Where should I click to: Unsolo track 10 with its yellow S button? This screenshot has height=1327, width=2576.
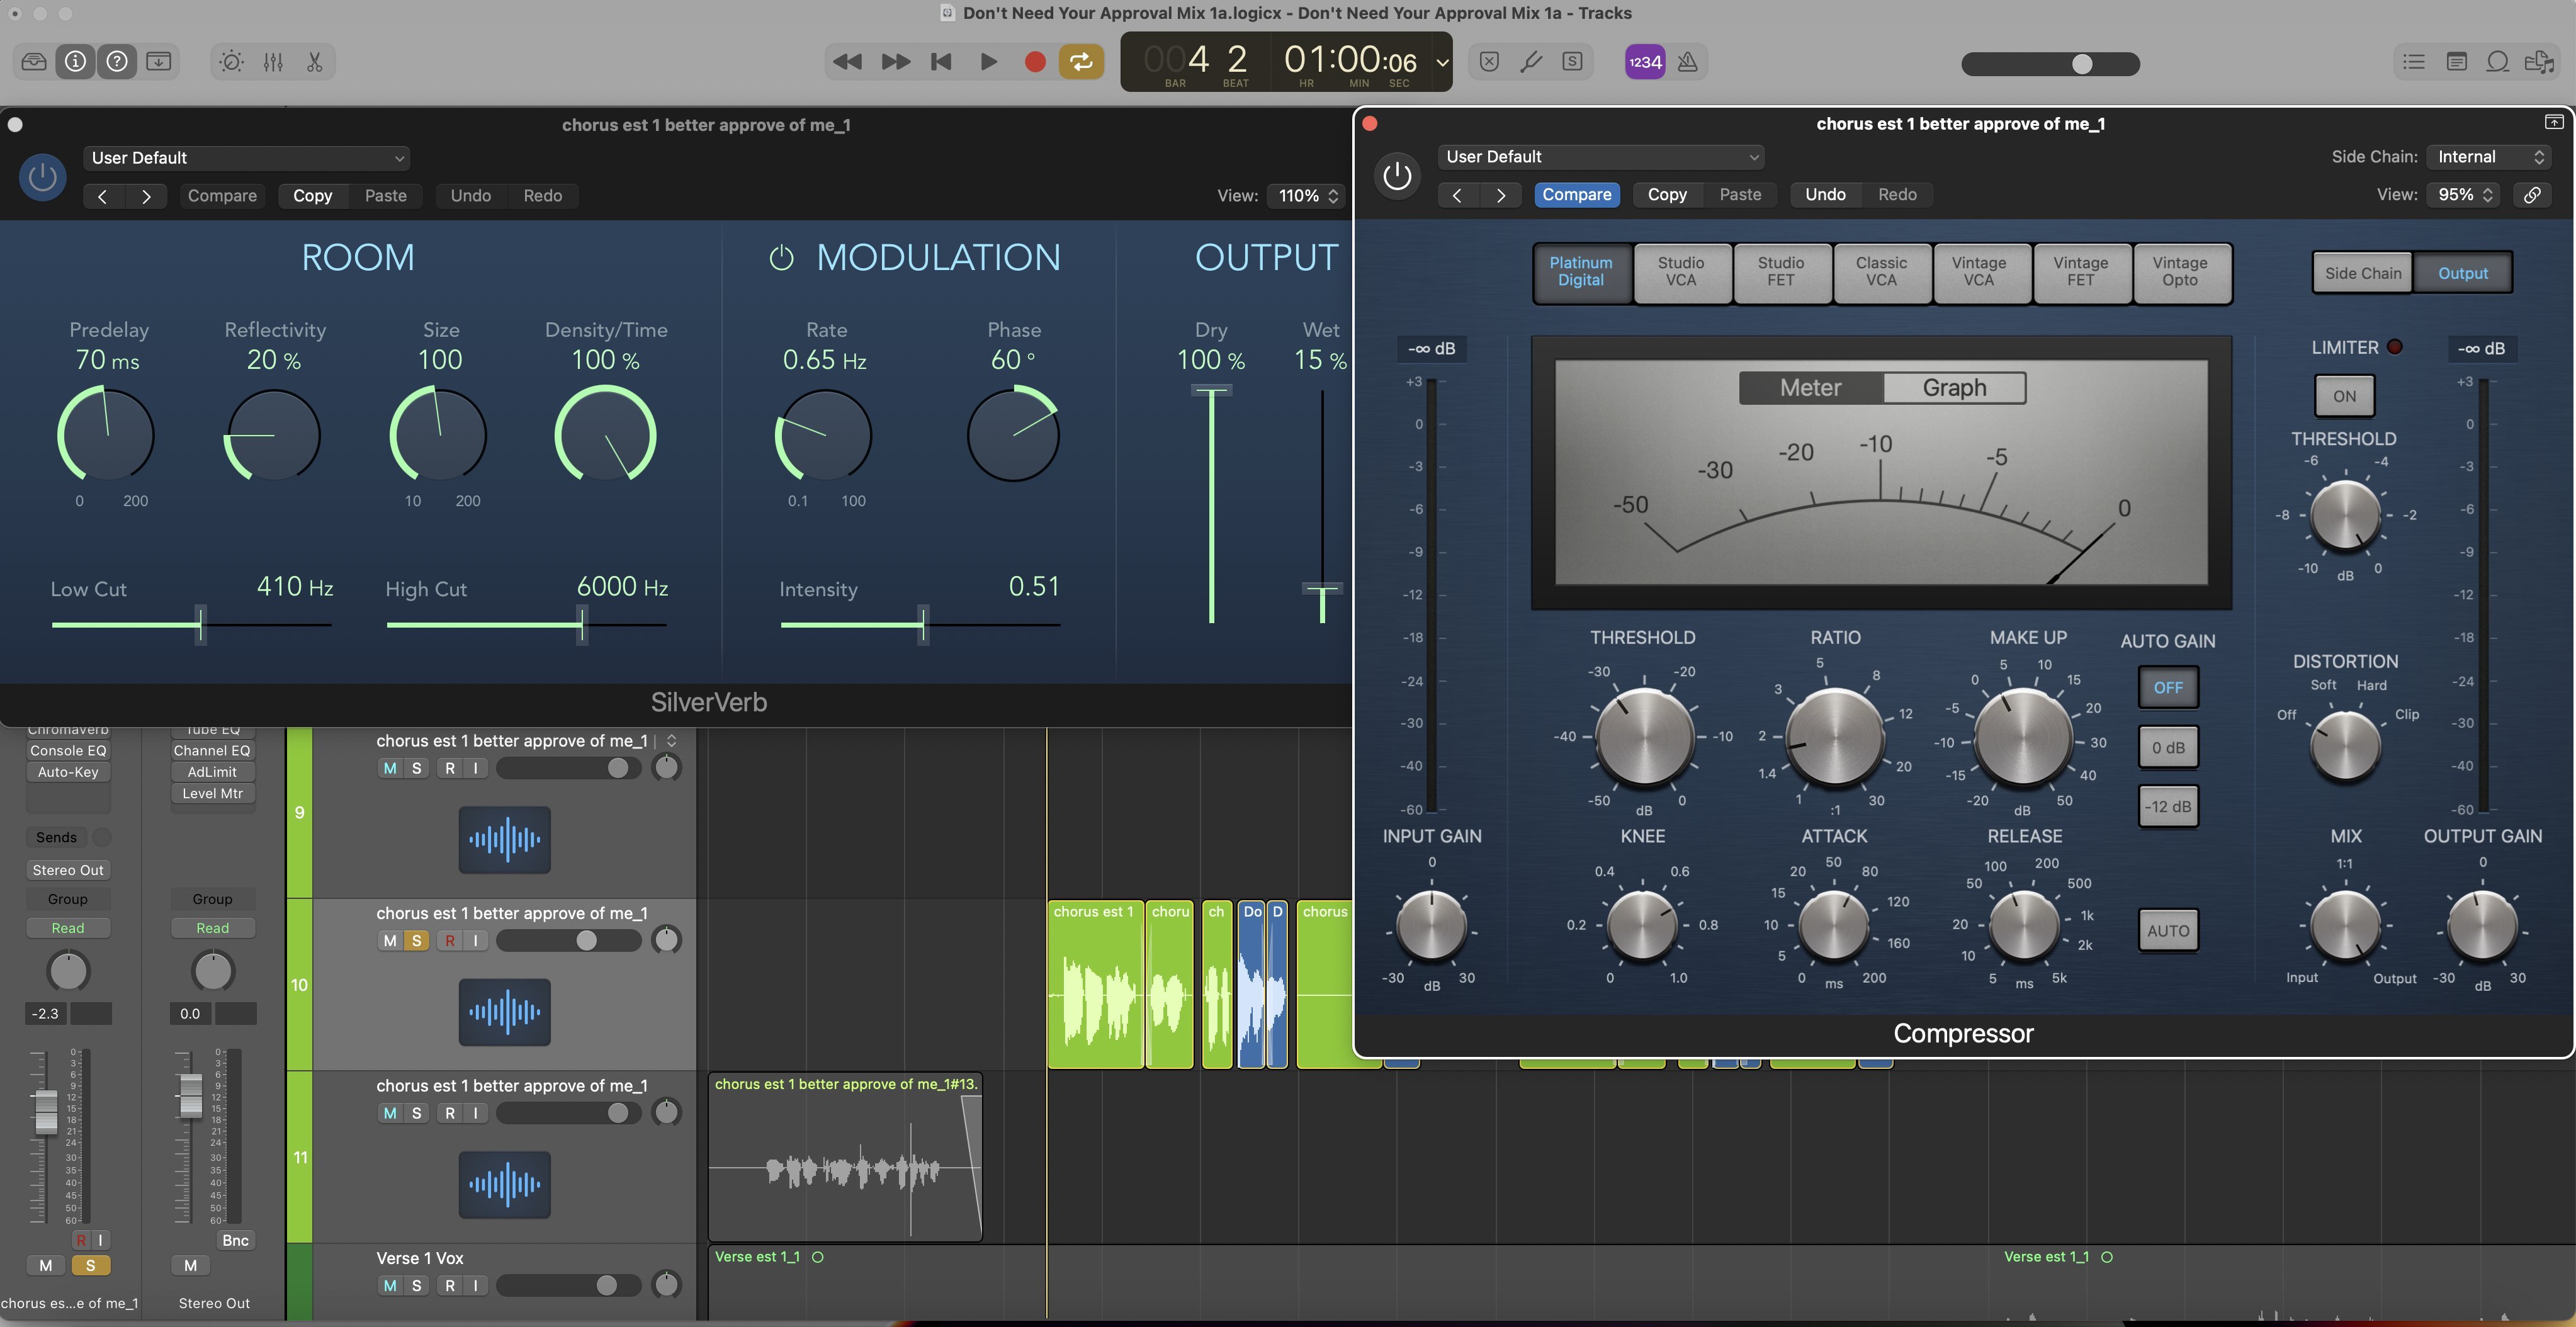416,941
